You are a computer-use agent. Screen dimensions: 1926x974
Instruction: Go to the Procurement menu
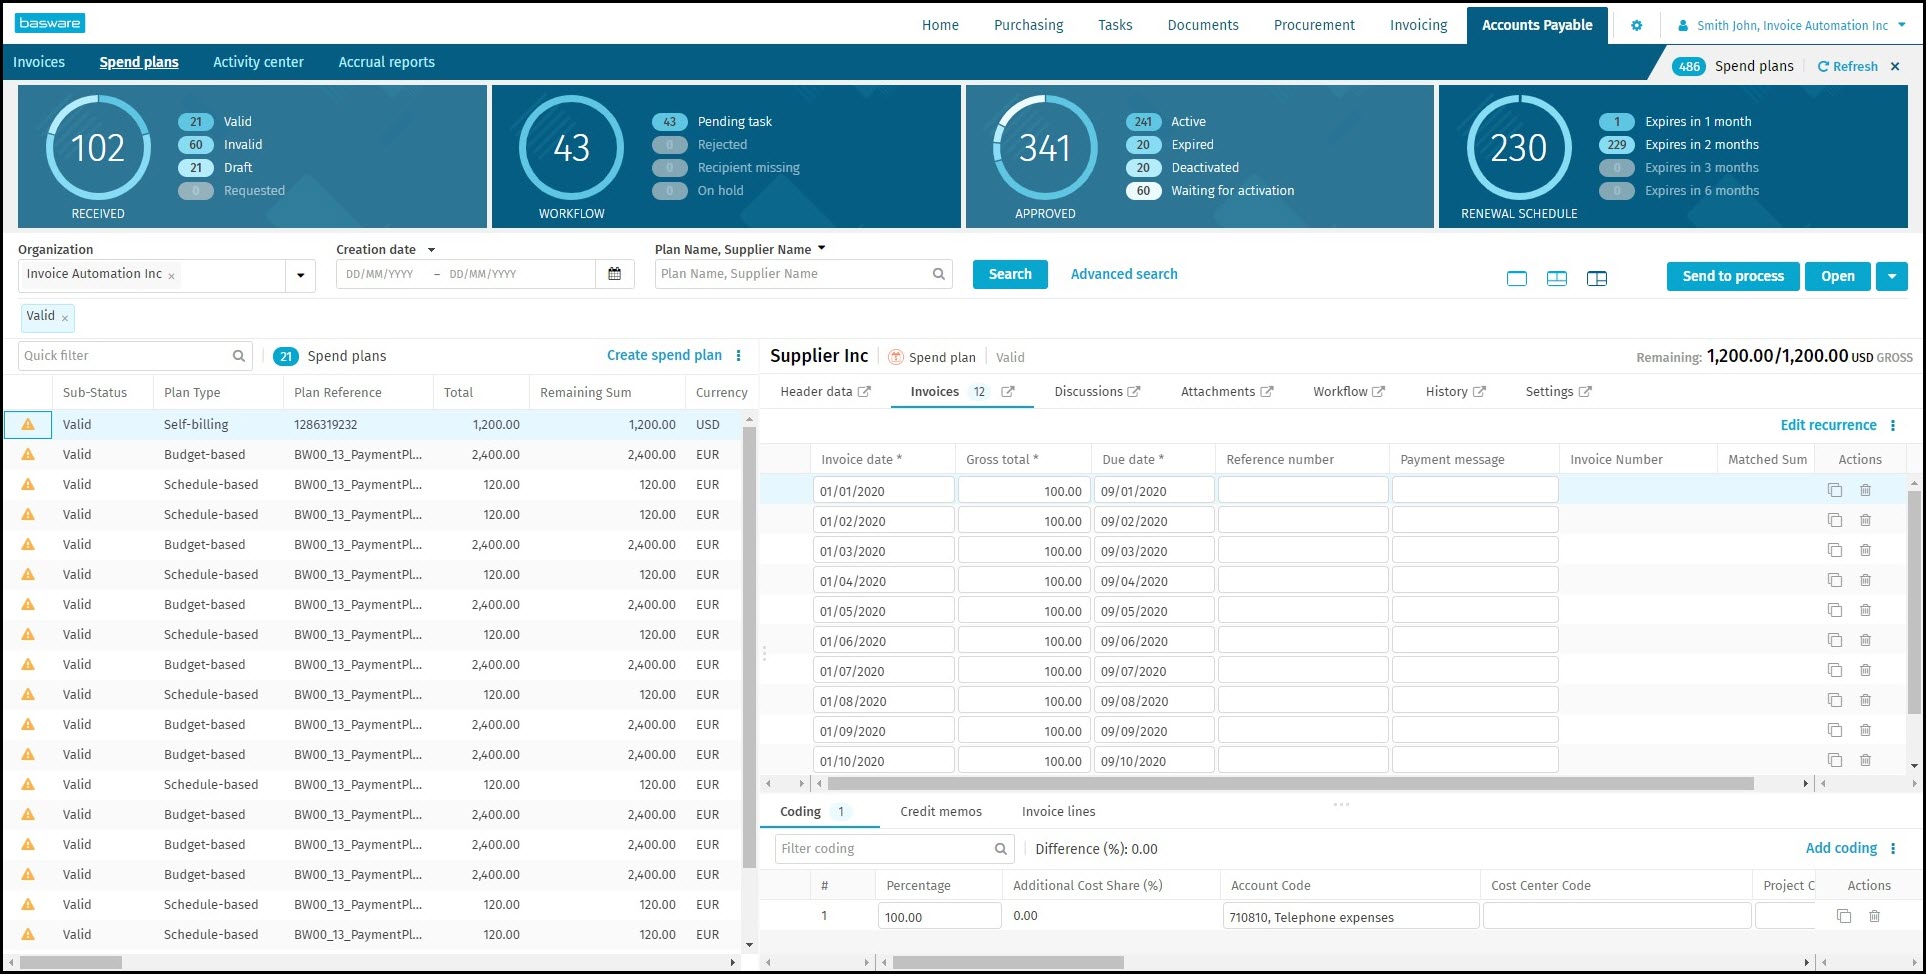1314,25
